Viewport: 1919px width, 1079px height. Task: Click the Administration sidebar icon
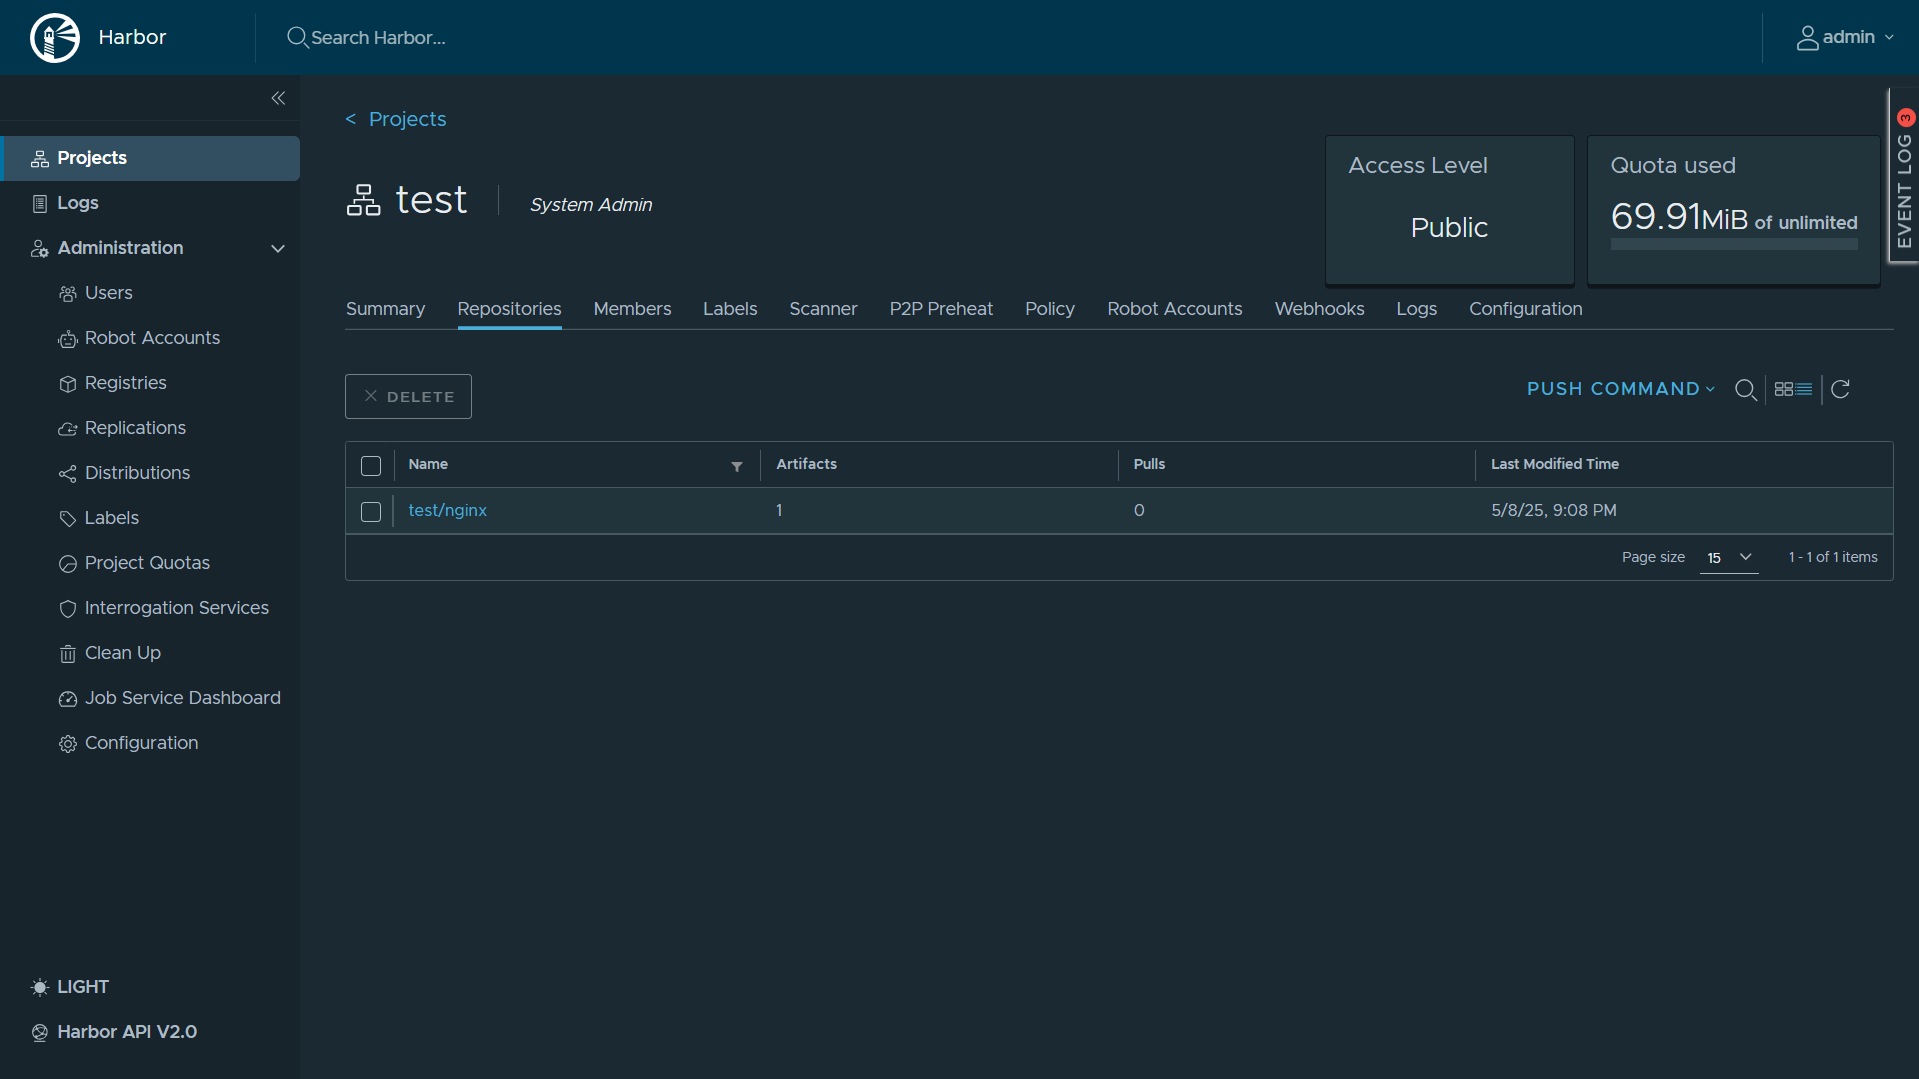tap(40, 248)
